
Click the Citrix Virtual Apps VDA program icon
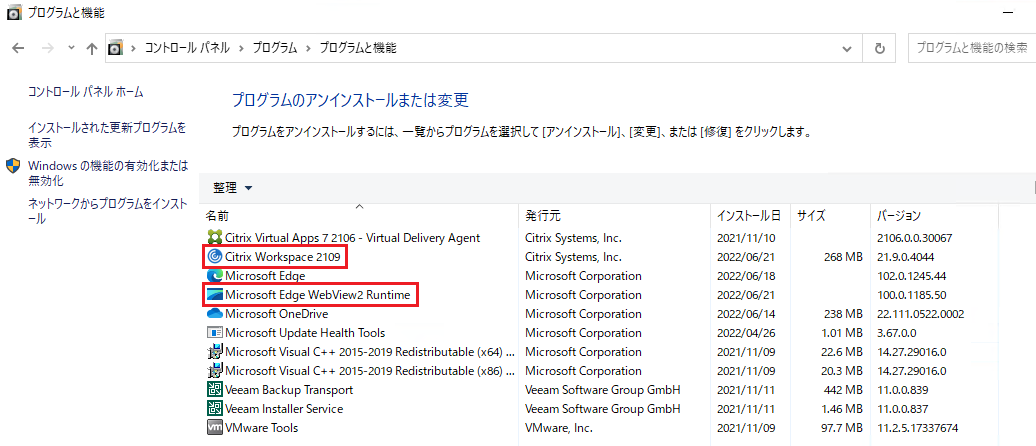point(214,238)
